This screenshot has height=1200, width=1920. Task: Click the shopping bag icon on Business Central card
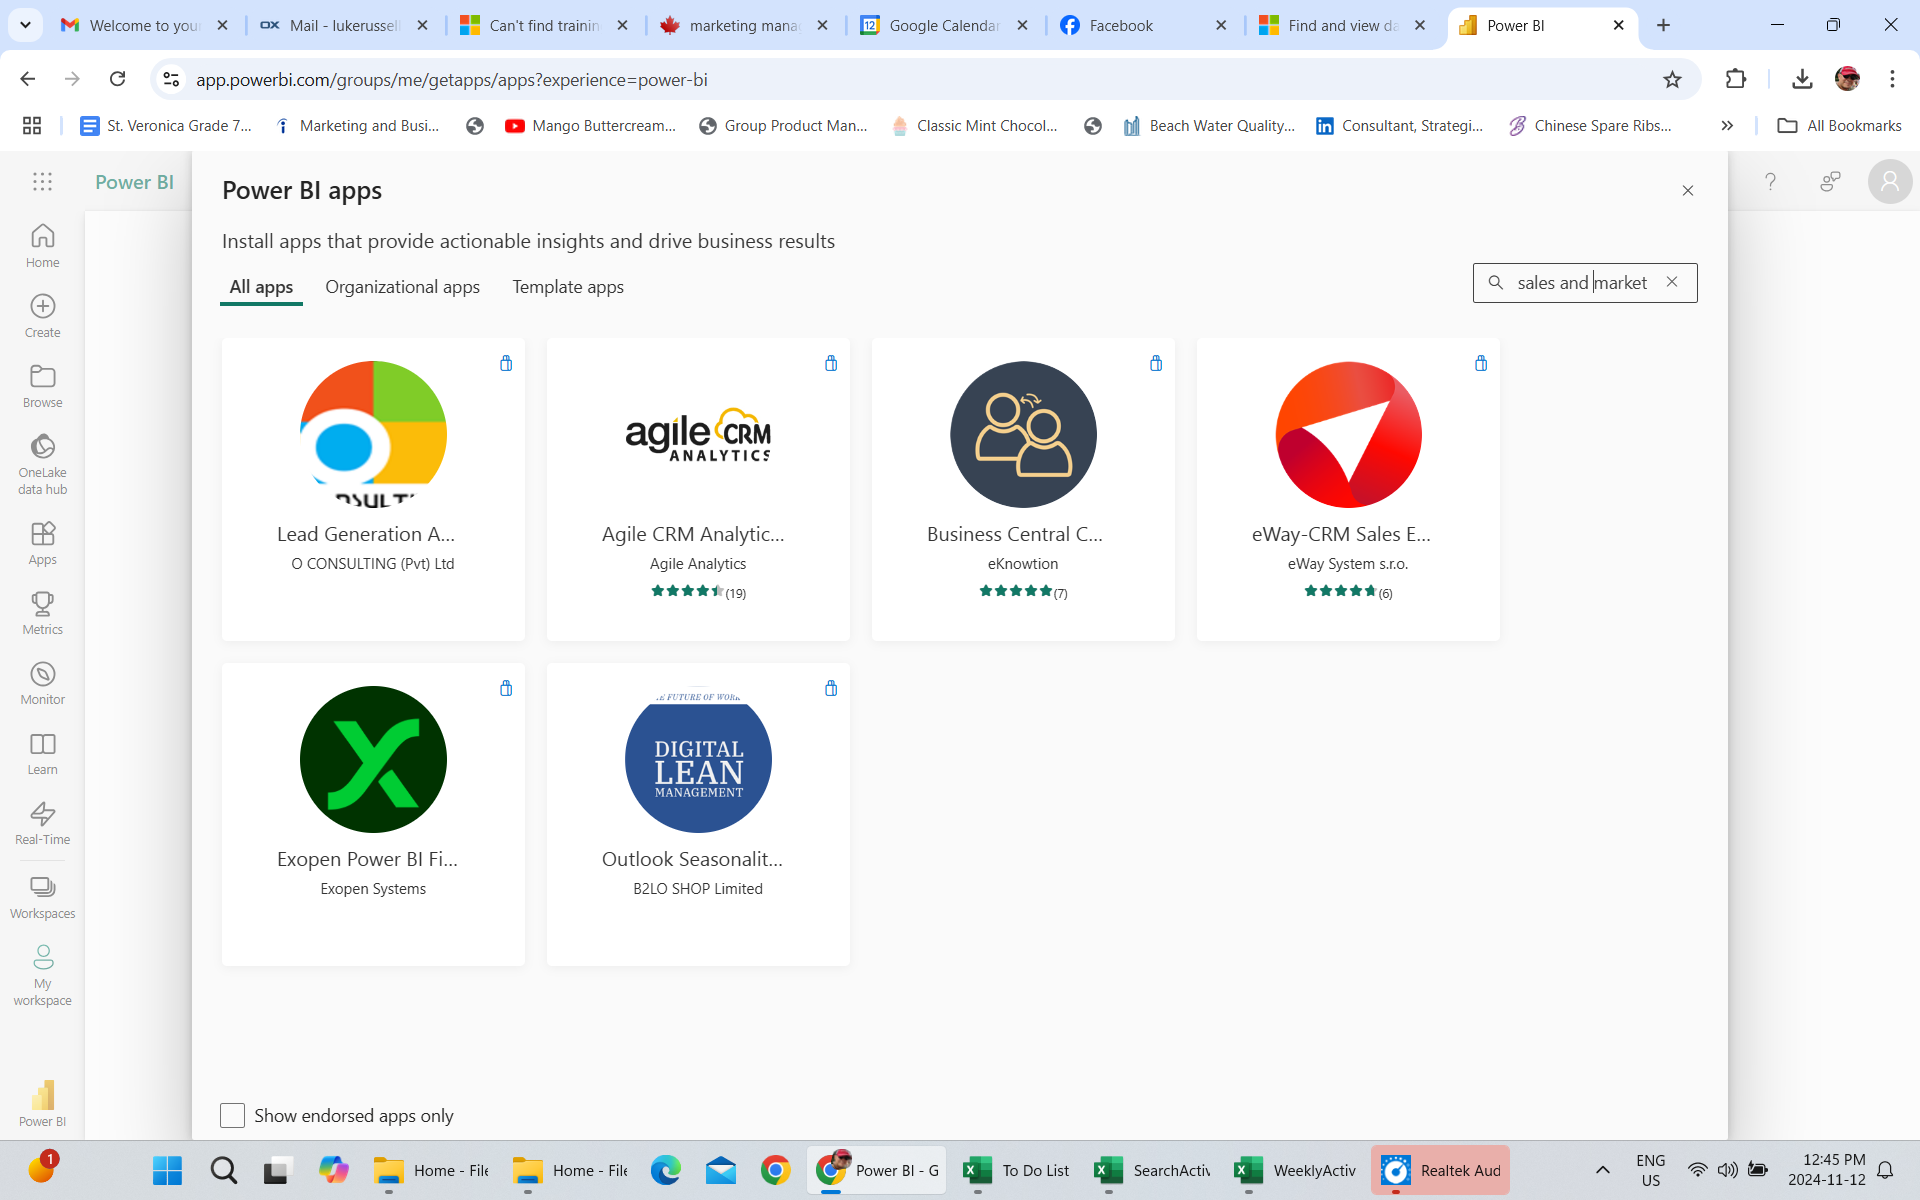(x=1156, y=363)
